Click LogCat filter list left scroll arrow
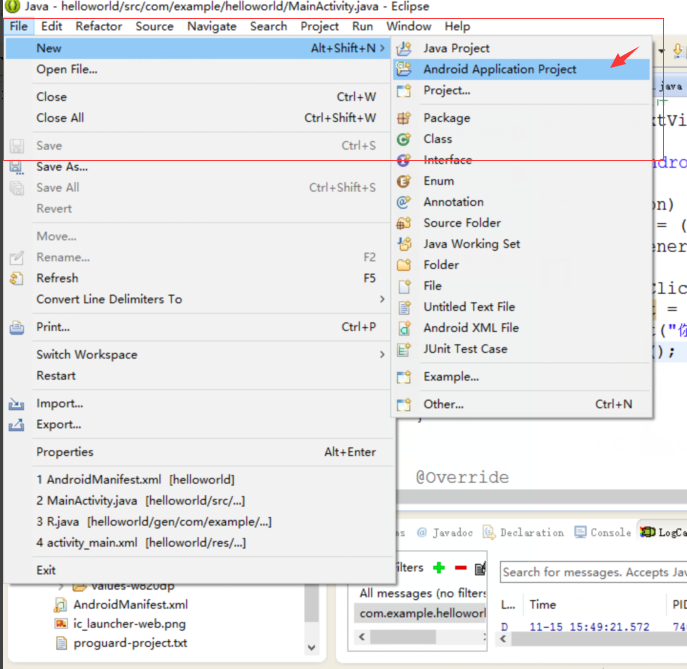687x669 pixels. [x=362, y=637]
